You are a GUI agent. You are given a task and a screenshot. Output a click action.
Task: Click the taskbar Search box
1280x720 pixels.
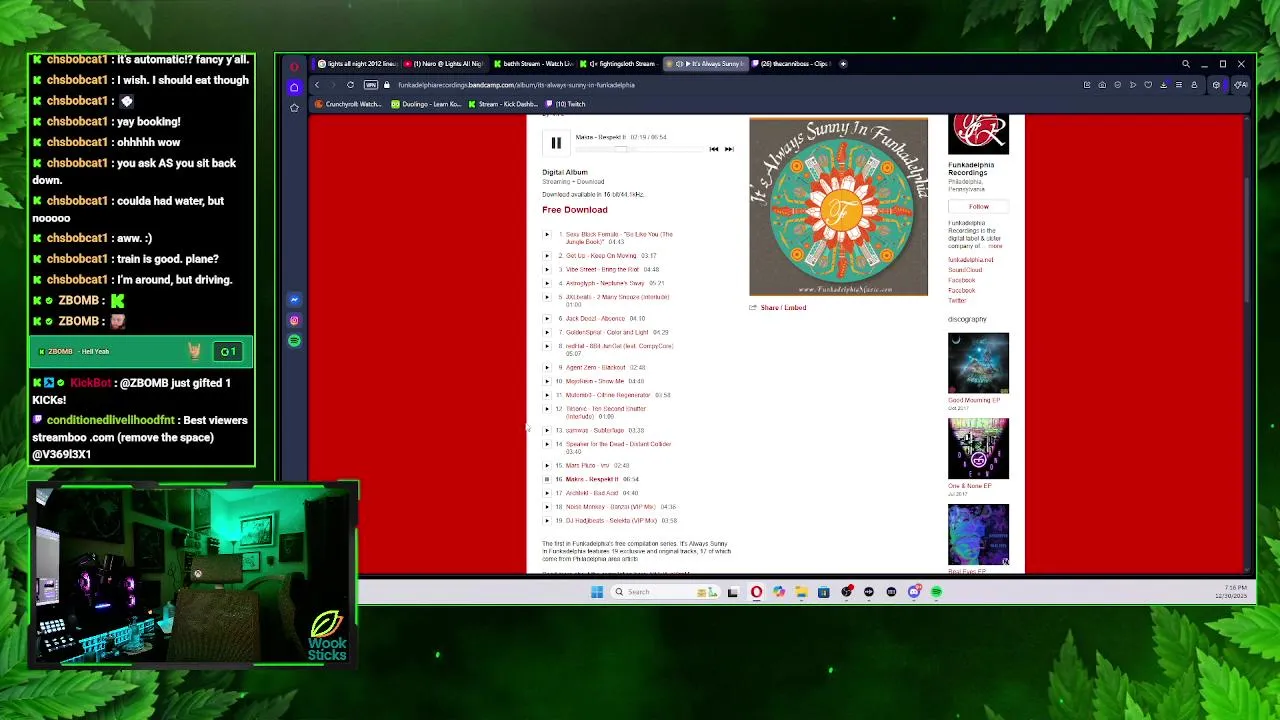click(665, 592)
